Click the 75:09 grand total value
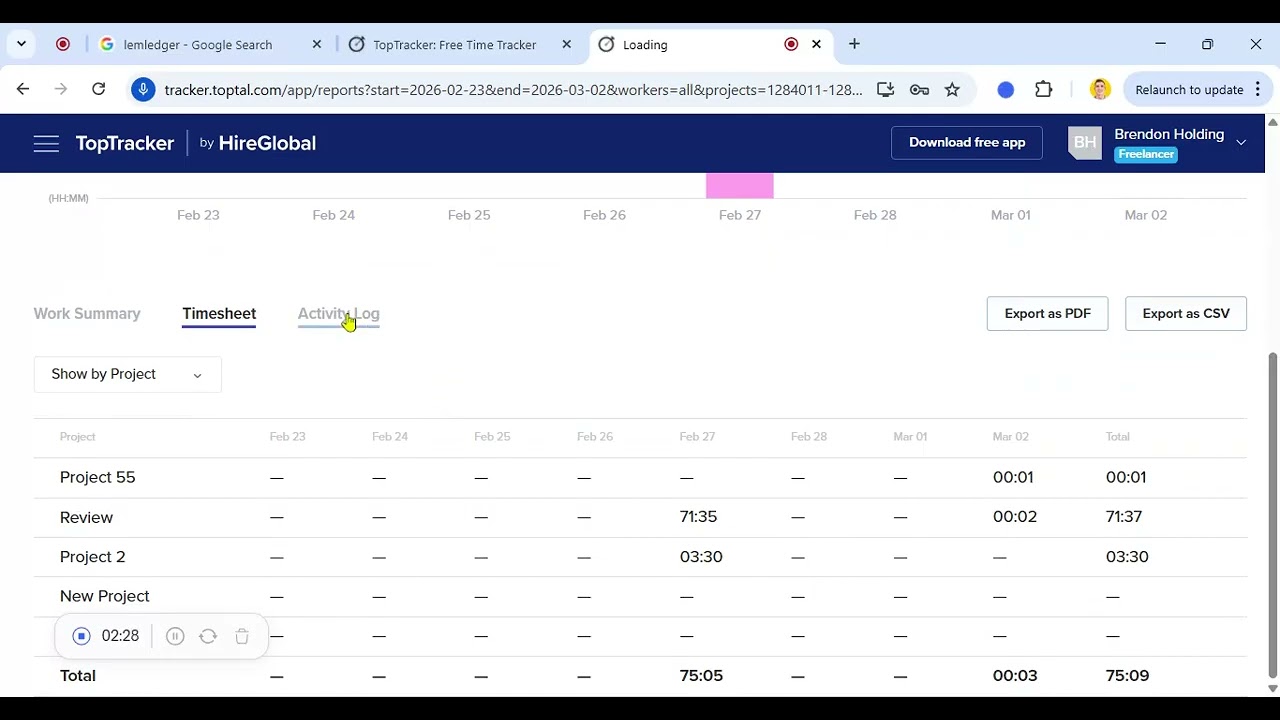The width and height of the screenshot is (1280, 720). [x=1127, y=676]
